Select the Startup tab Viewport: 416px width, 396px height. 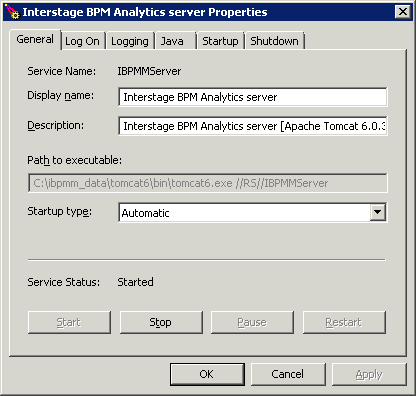coord(220,41)
